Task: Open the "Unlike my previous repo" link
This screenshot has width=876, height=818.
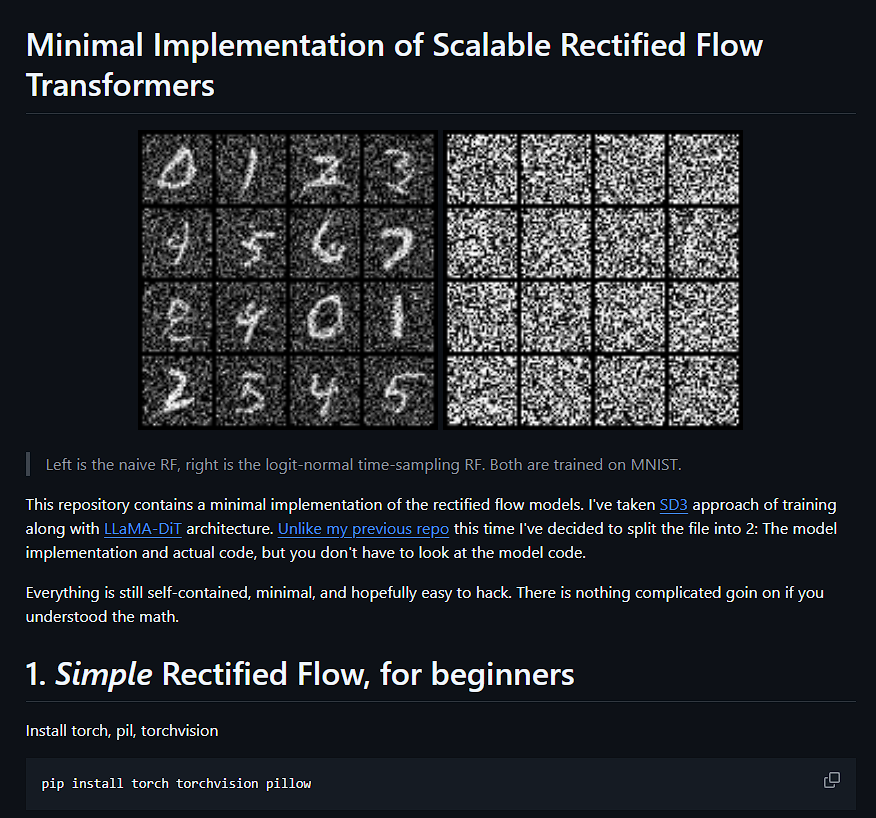Action: [362, 529]
